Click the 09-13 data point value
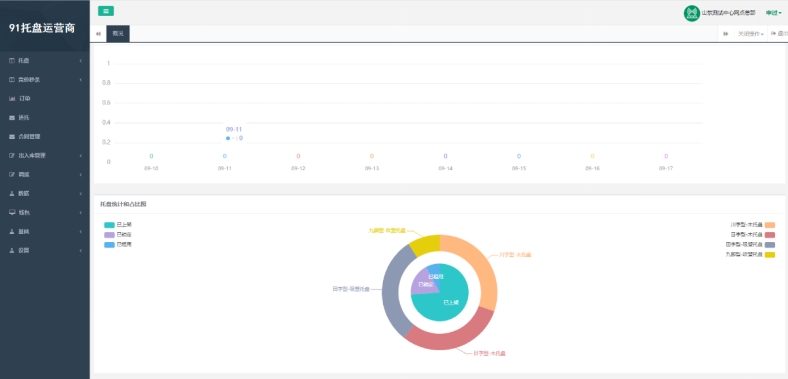 coord(372,156)
